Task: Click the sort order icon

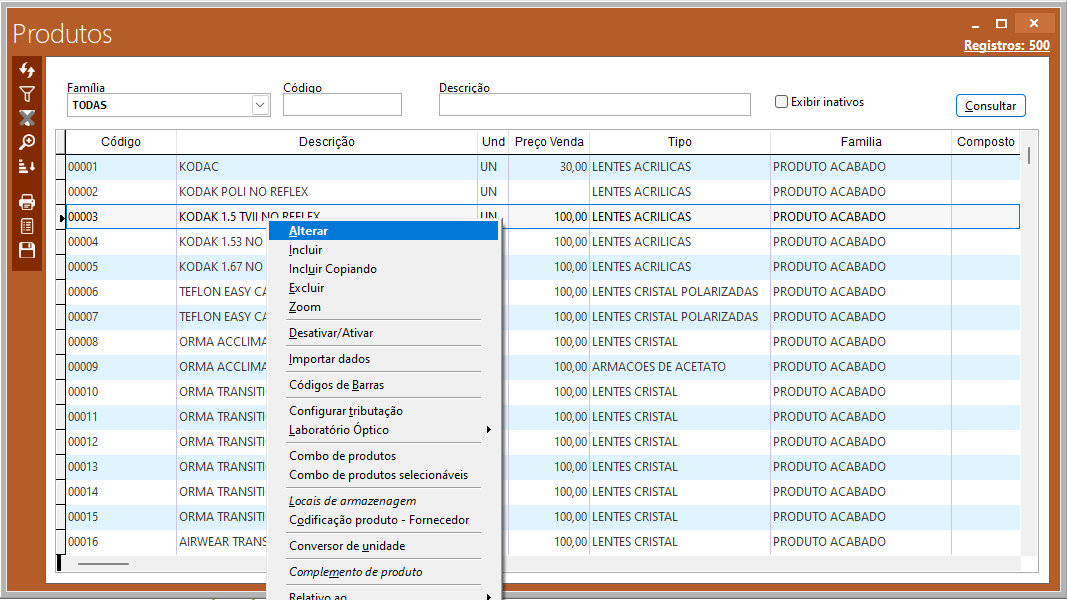Action: [x=27, y=166]
